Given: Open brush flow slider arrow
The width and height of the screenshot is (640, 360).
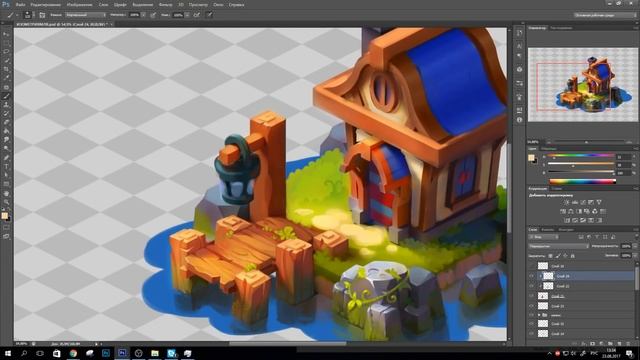Looking at the screenshot, I should [x=187, y=15].
